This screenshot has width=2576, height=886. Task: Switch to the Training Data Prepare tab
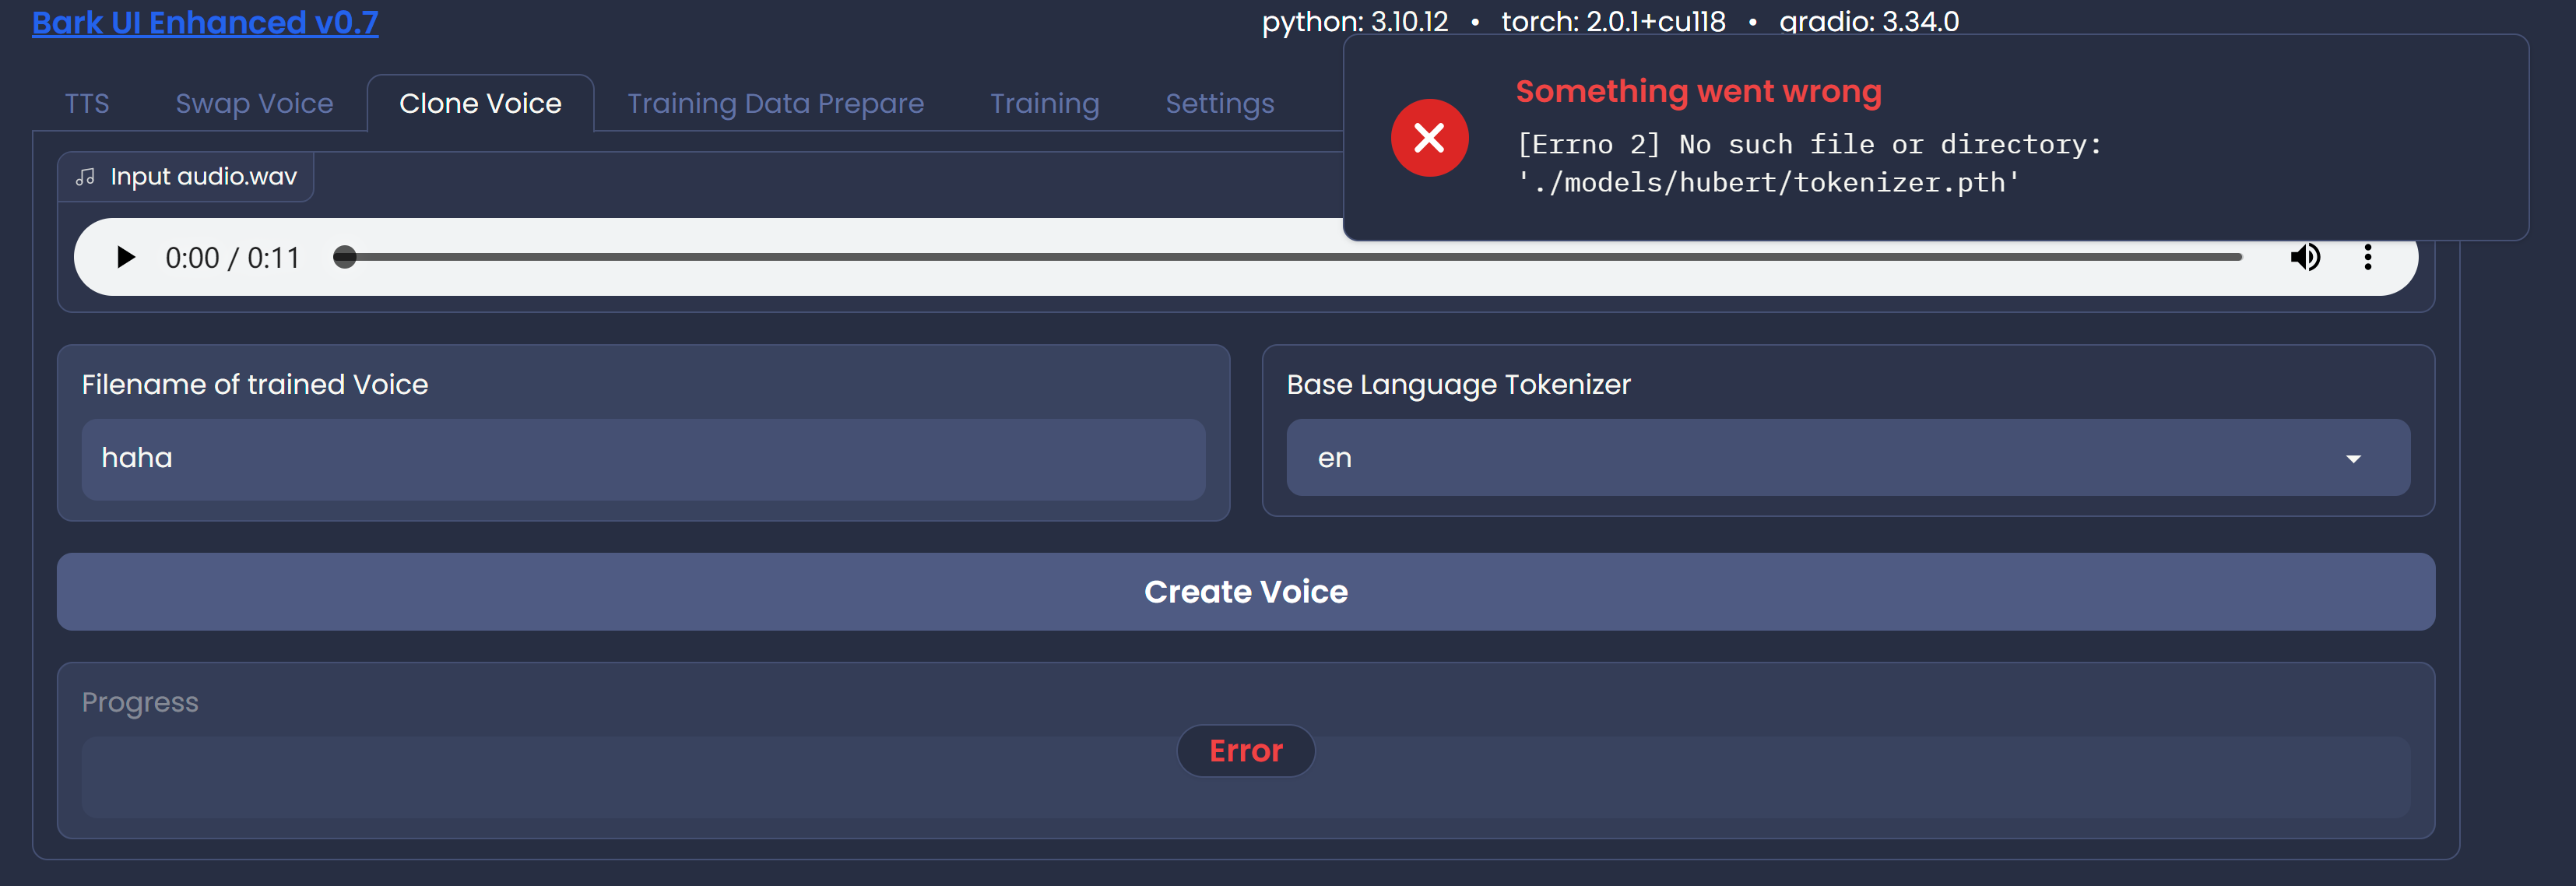pyautogui.click(x=776, y=103)
